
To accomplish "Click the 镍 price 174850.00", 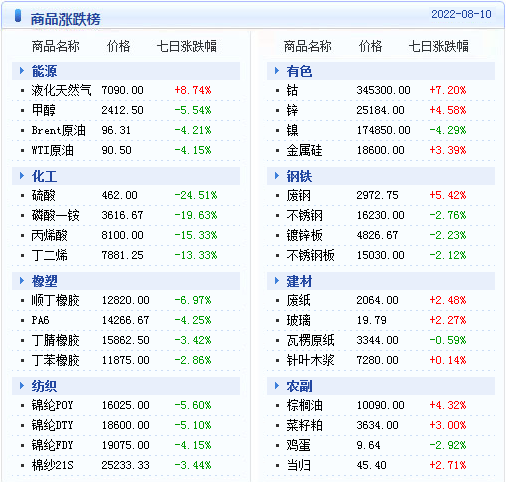I will pyautogui.click(x=383, y=130).
